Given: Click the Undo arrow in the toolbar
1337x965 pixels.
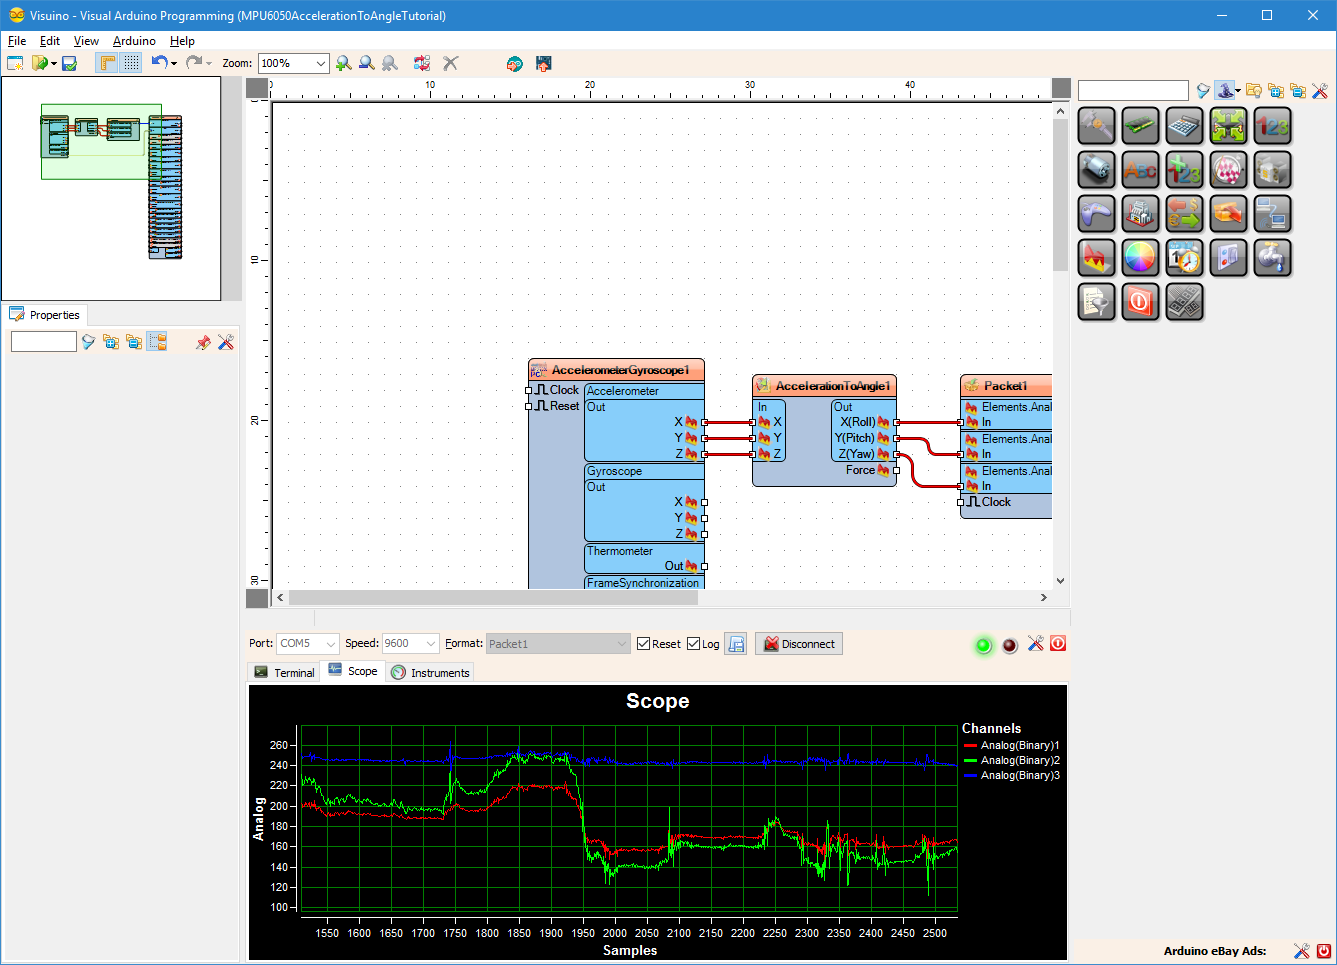Looking at the screenshot, I should (x=160, y=62).
